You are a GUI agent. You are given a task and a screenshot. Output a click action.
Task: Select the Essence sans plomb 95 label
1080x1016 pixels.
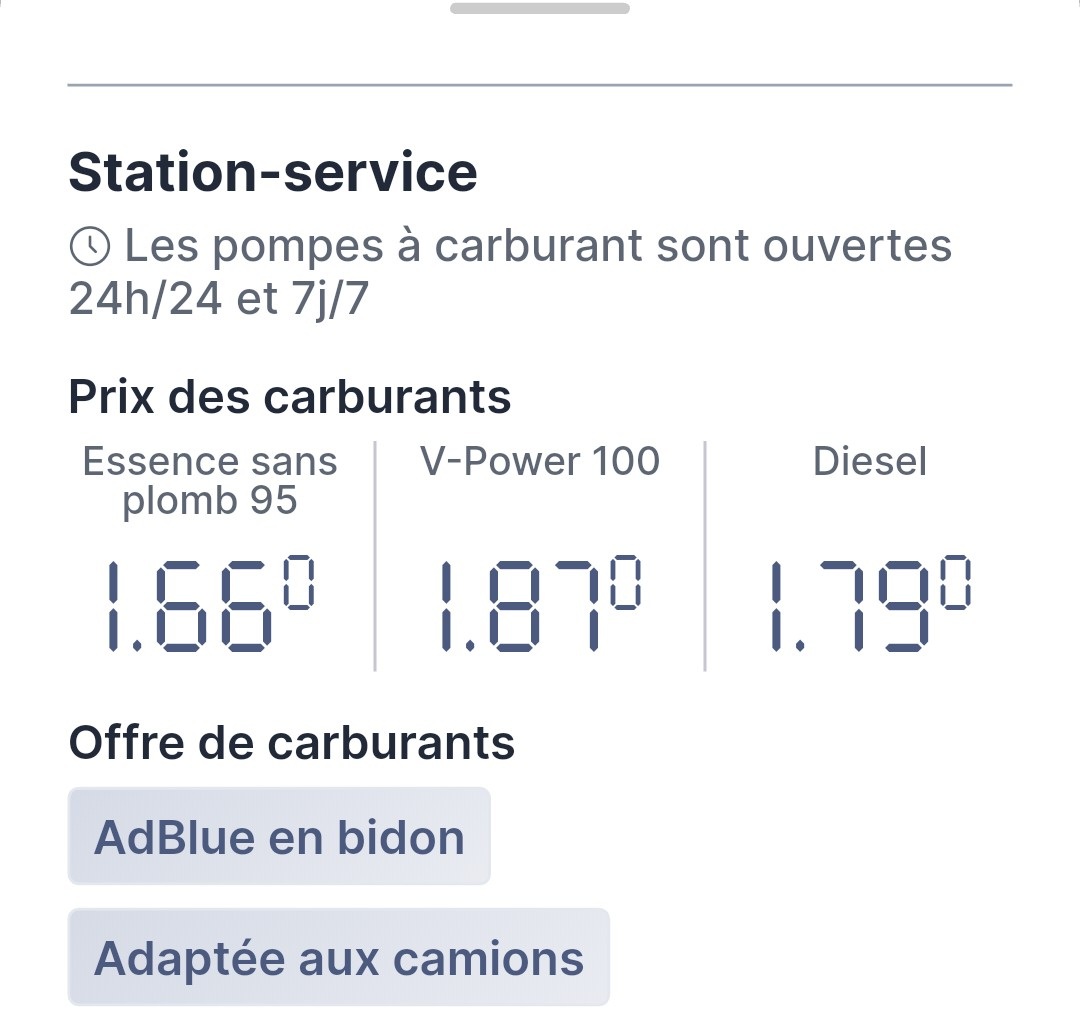[210, 480]
